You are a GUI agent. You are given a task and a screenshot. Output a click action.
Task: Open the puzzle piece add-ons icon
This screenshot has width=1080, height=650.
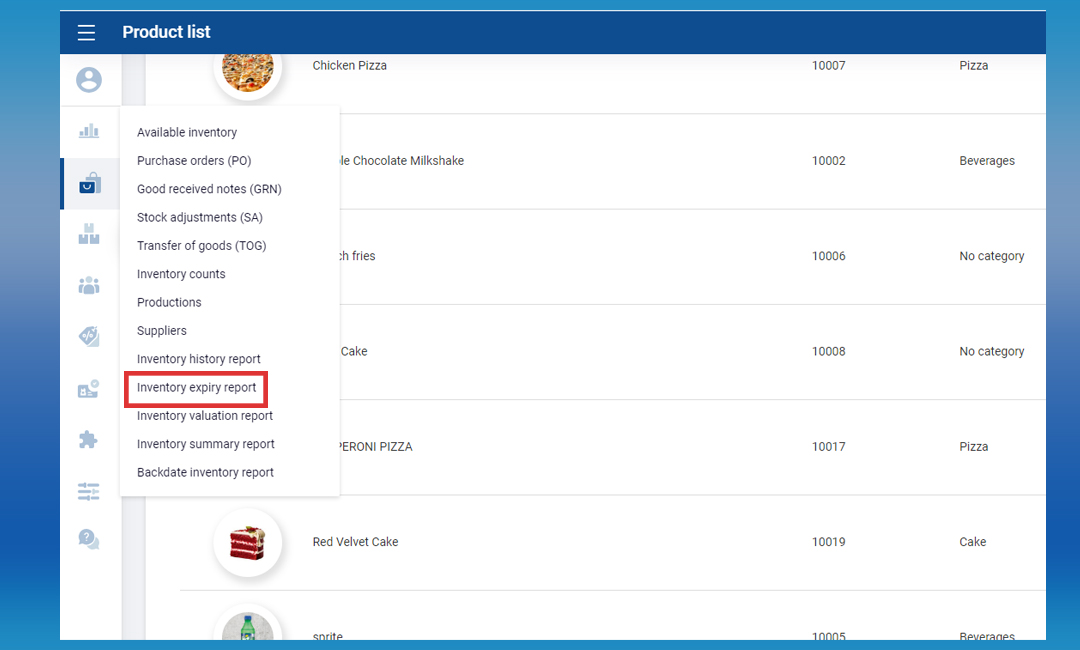click(x=89, y=439)
